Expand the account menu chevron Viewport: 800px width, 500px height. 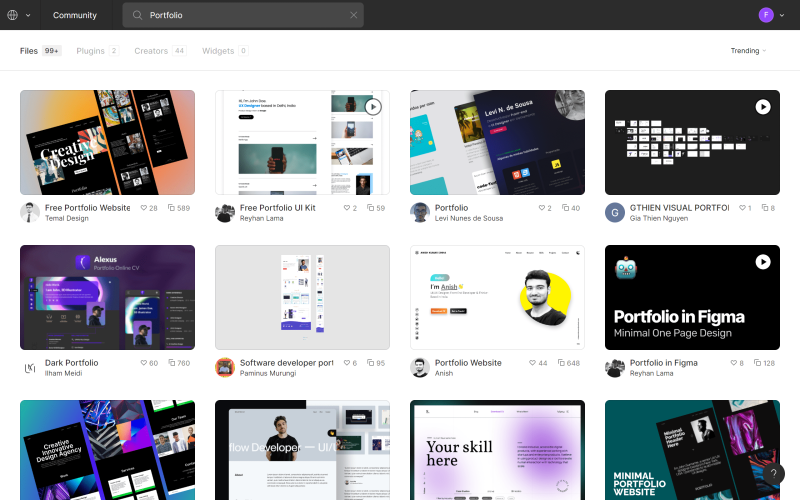pos(782,15)
